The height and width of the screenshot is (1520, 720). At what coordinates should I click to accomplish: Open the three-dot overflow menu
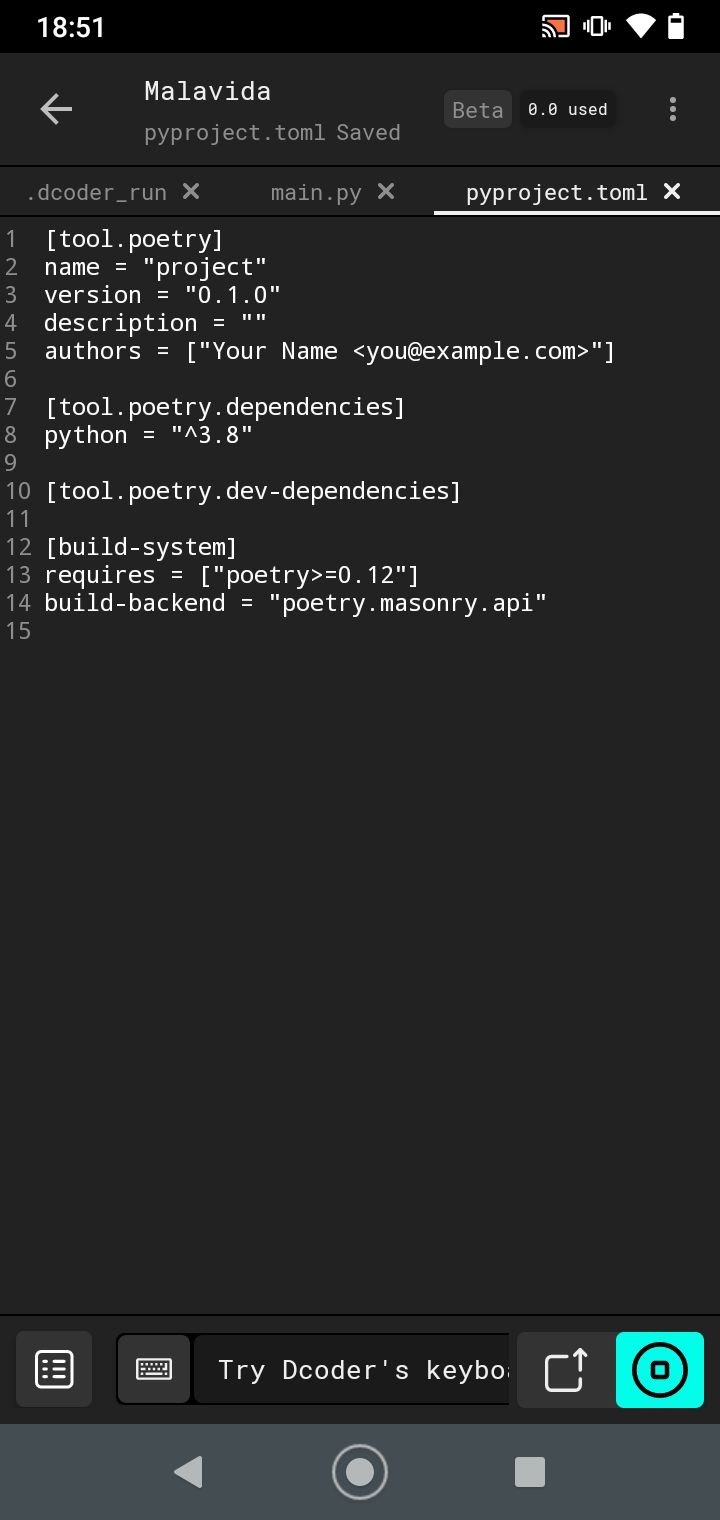pos(673,109)
